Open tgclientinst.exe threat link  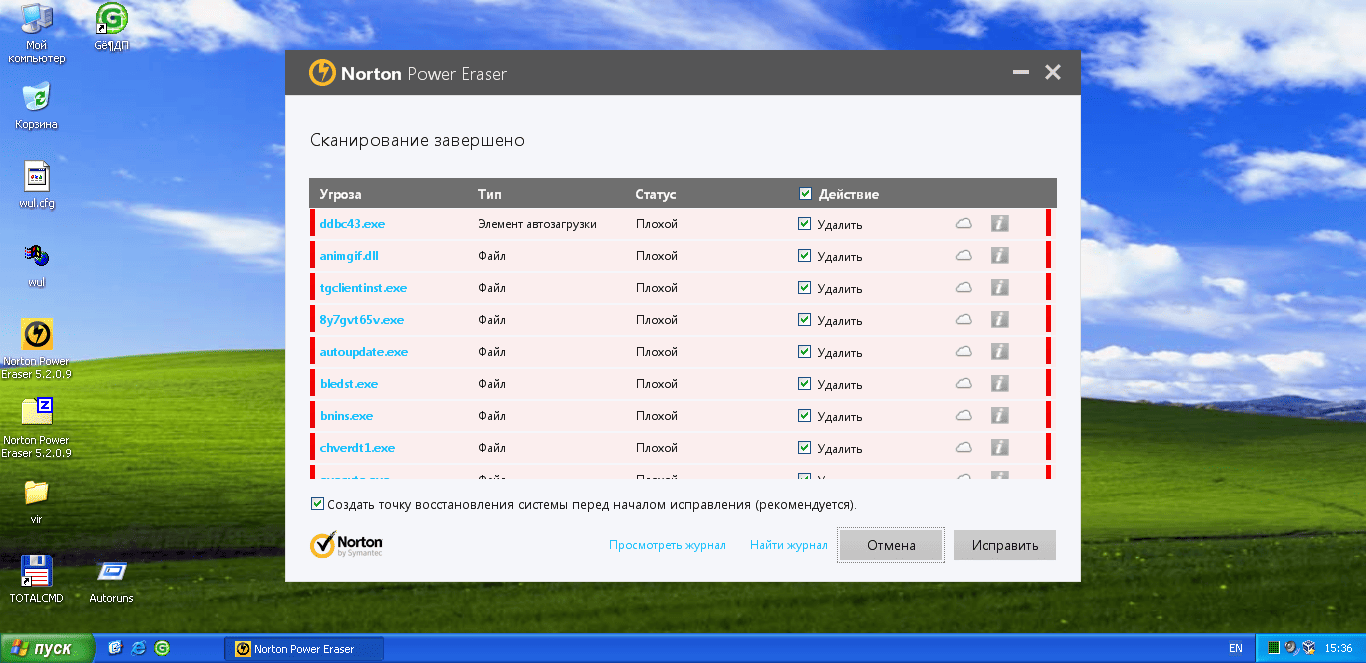pyautogui.click(x=363, y=288)
